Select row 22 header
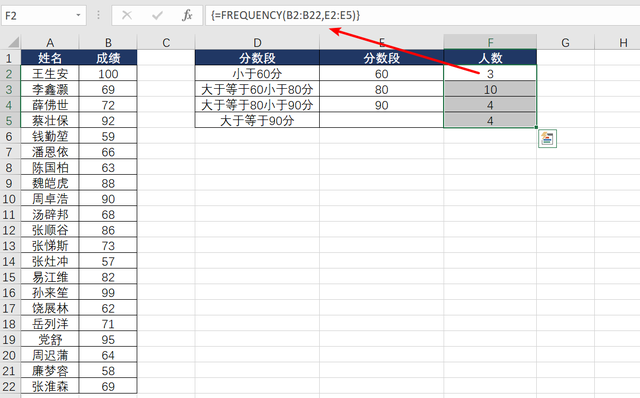 (x=10, y=386)
